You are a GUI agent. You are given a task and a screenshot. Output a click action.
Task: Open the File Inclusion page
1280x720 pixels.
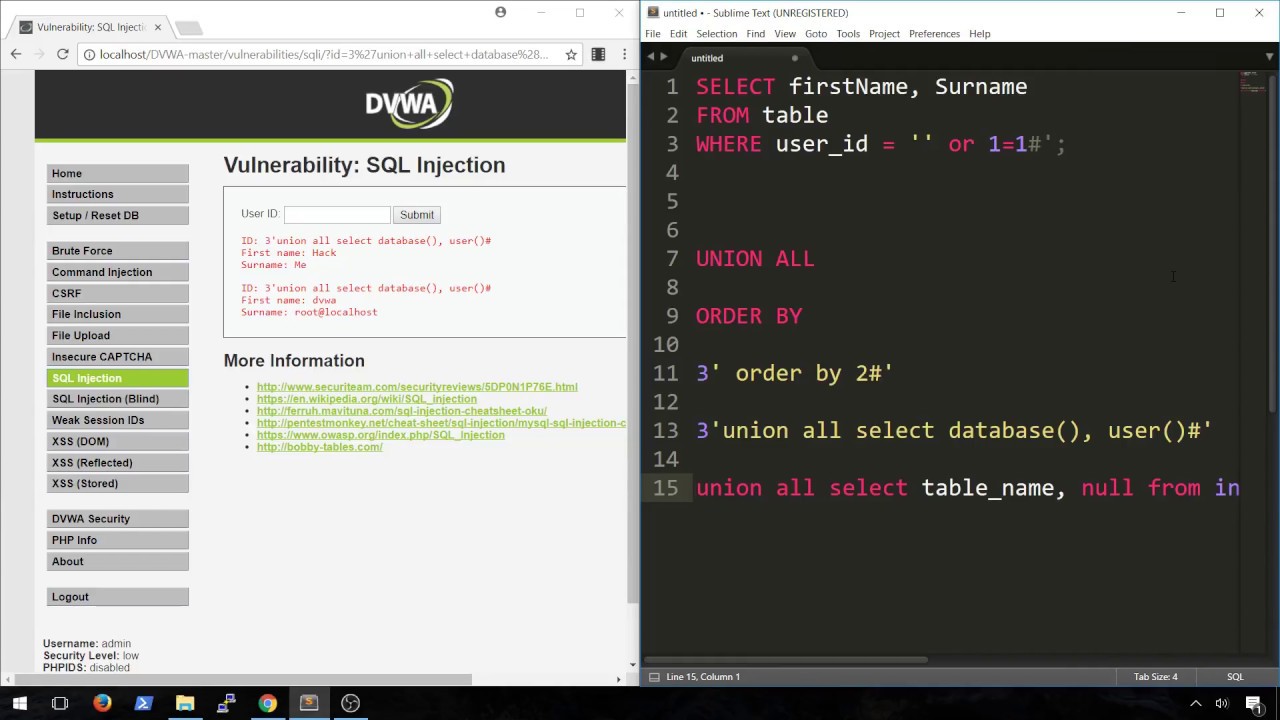pos(117,314)
